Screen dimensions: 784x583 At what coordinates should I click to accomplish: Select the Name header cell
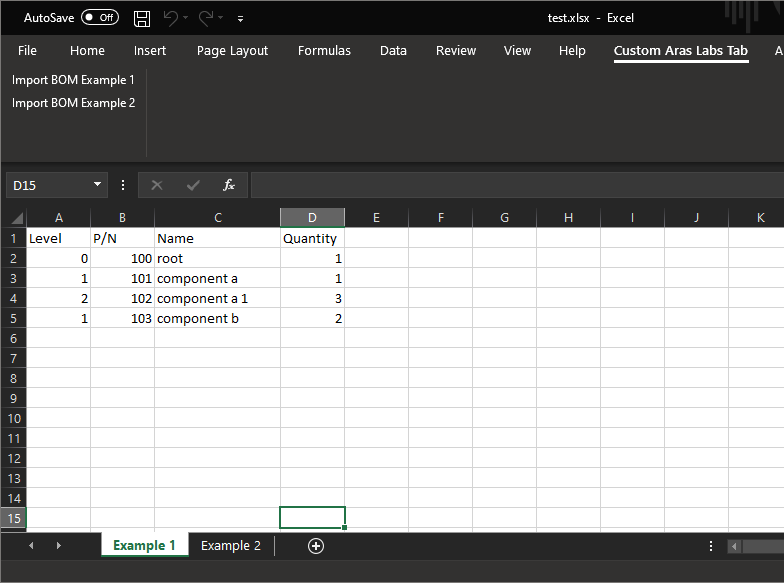click(x=218, y=238)
